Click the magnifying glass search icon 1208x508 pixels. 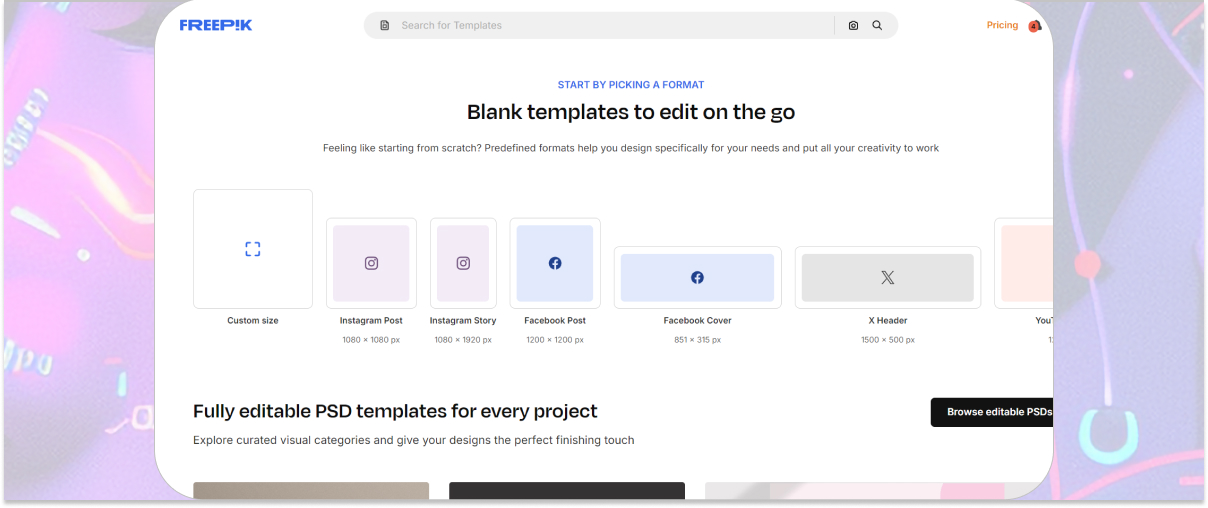877,26
